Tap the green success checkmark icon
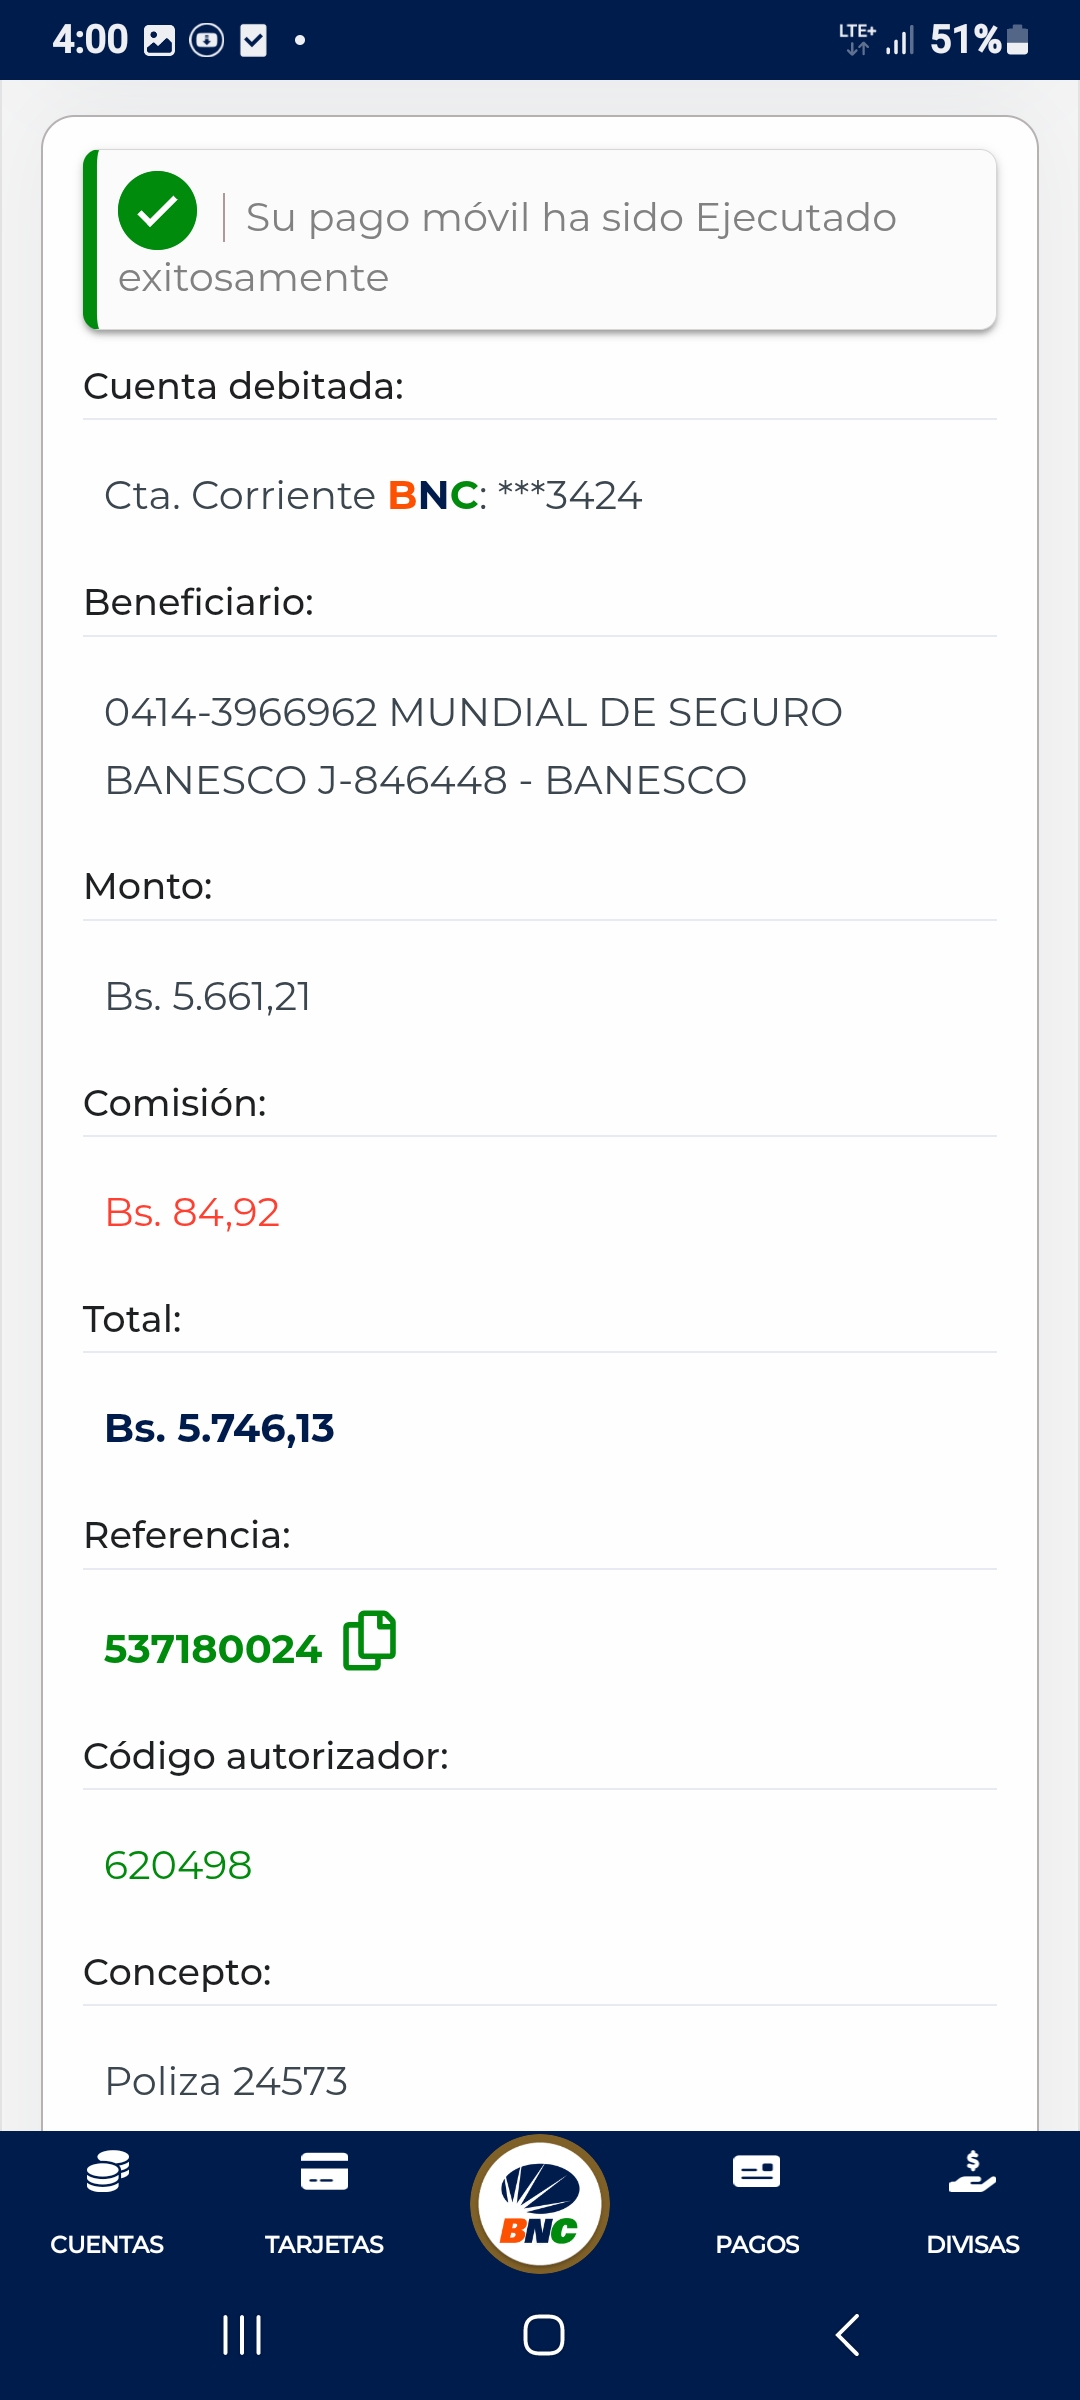The width and height of the screenshot is (1080, 2400). [157, 211]
